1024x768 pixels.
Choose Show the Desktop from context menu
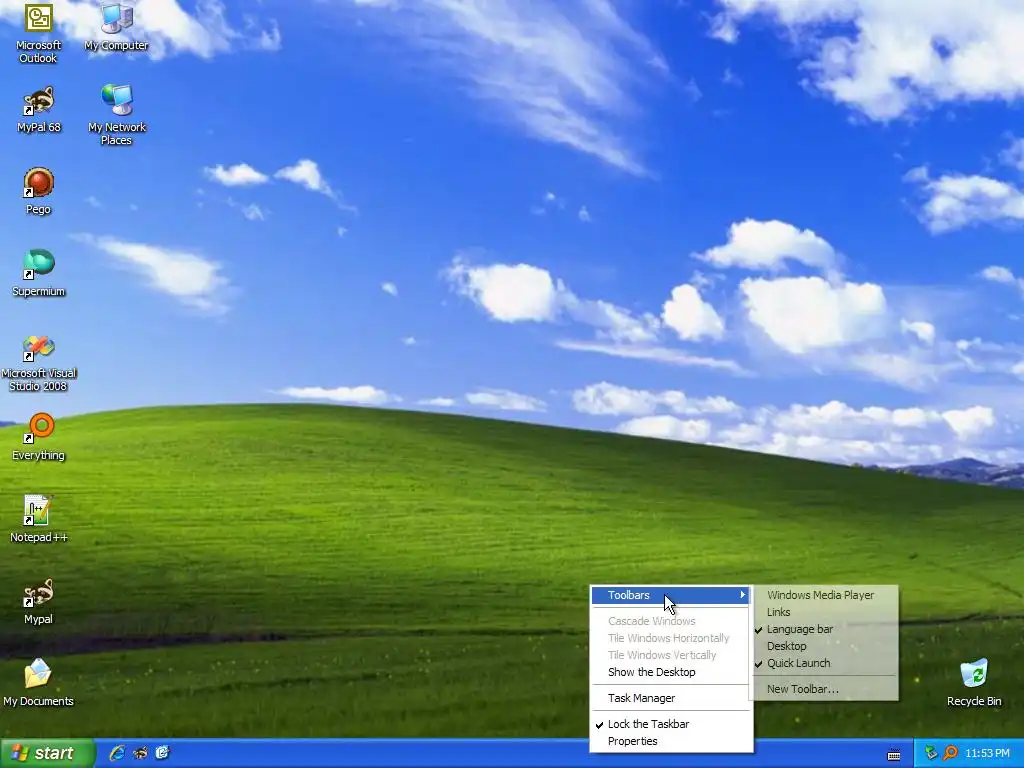[670, 672]
